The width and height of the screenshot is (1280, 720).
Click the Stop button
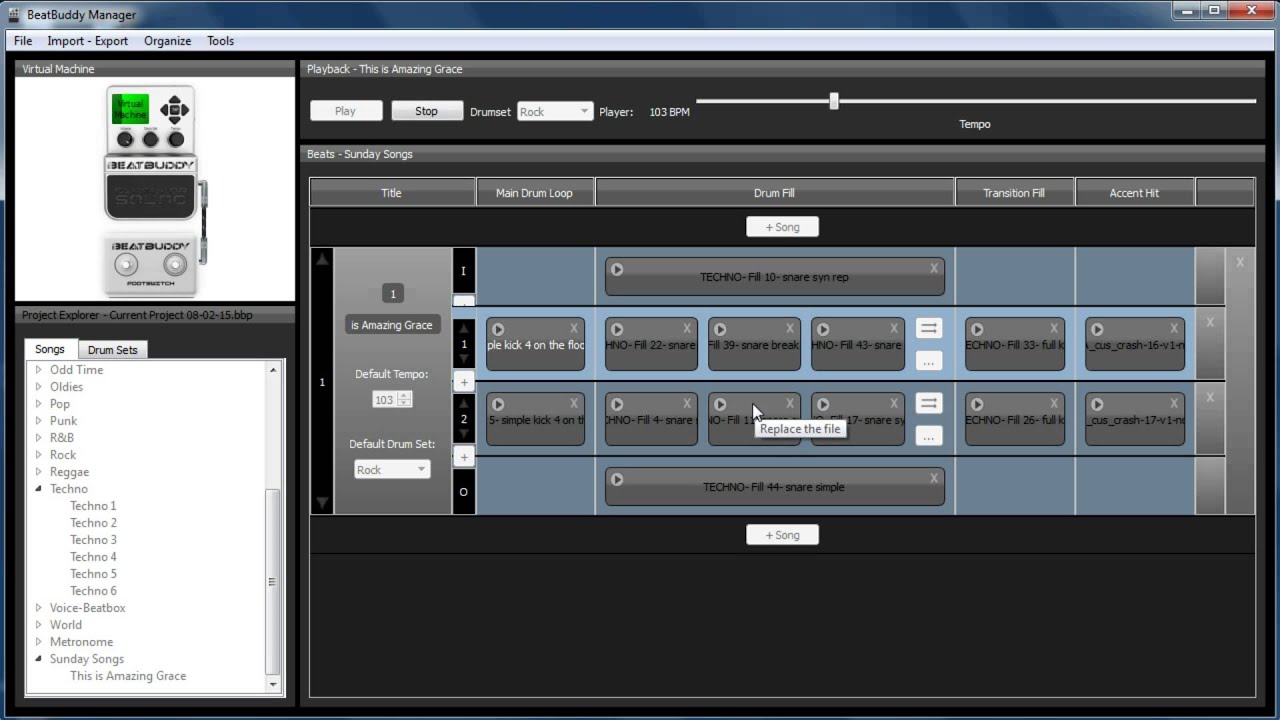pos(427,111)
